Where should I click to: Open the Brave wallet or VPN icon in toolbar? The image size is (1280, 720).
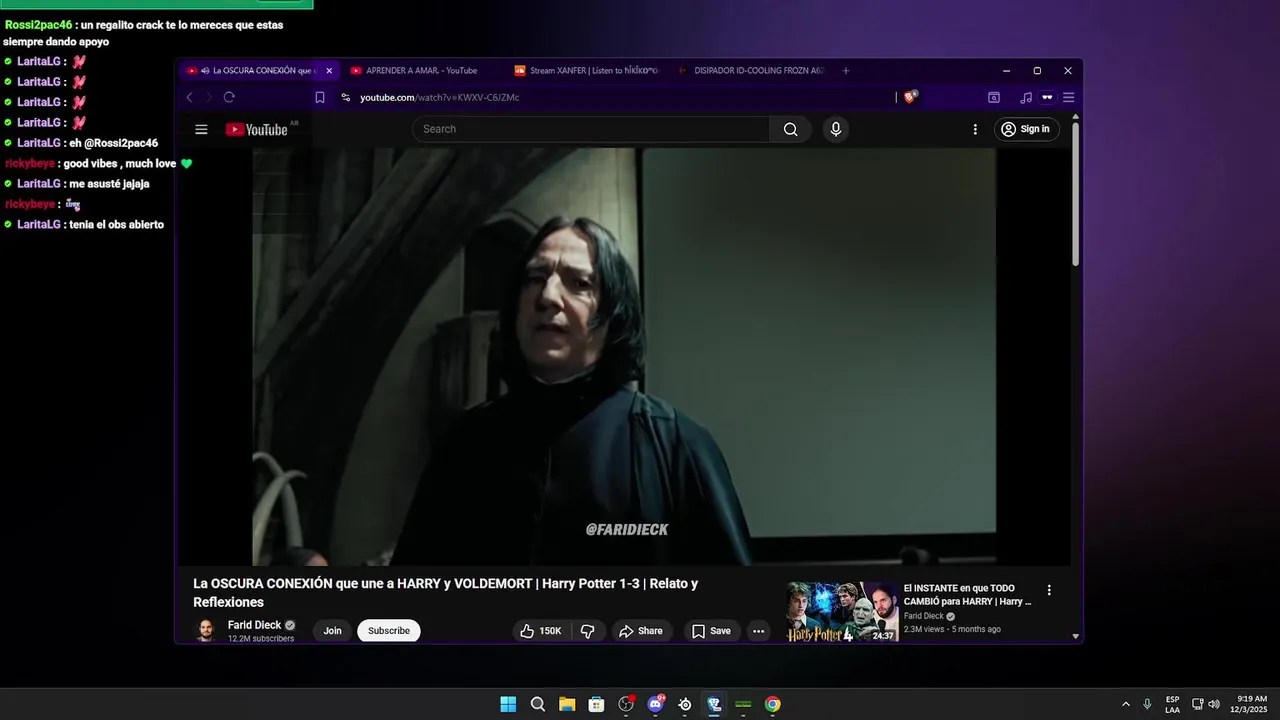point(1047,97)
